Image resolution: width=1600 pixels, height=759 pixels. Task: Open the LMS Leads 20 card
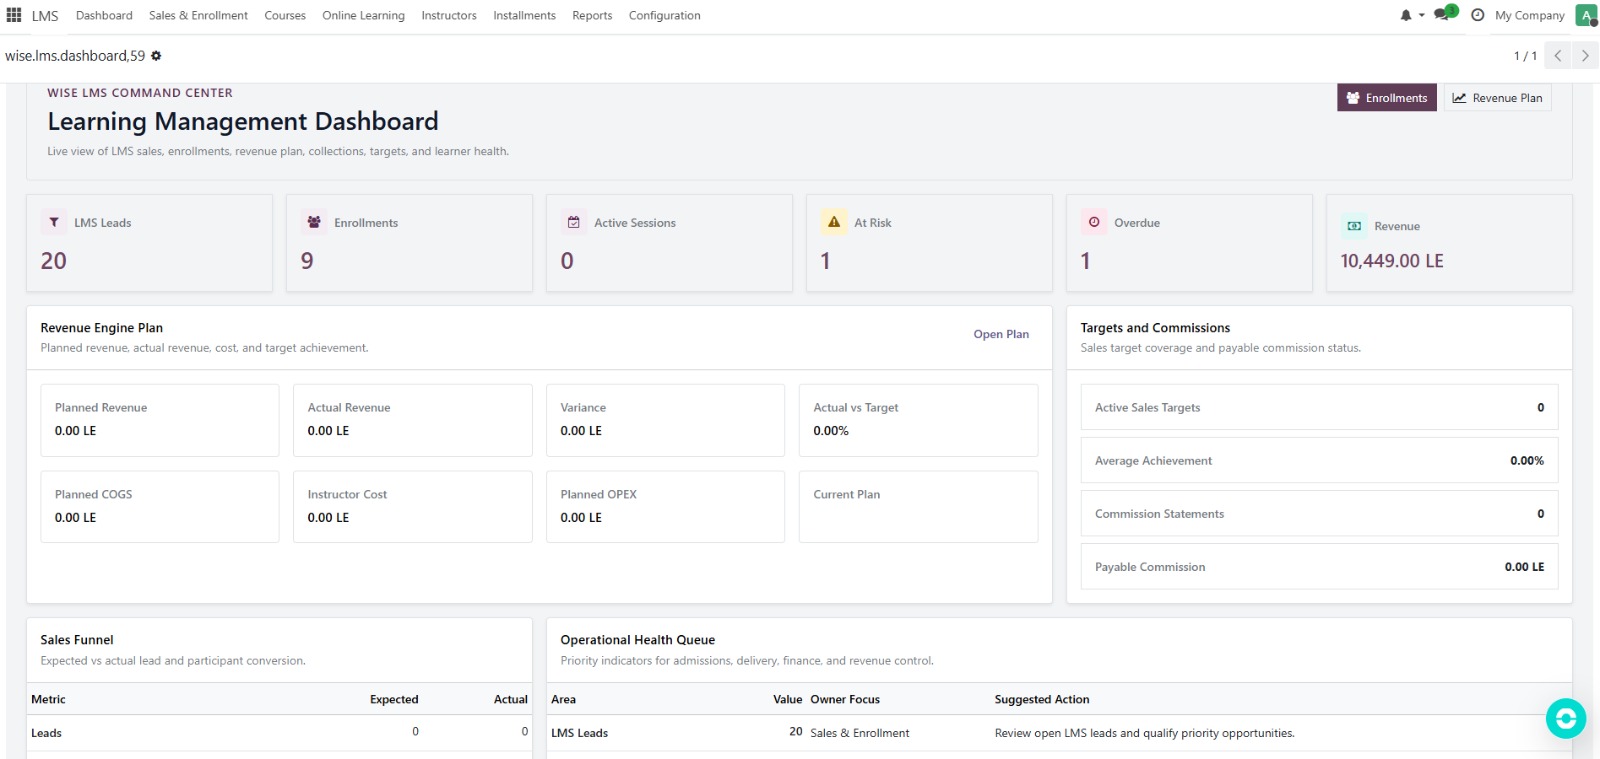tap(150, 243)
